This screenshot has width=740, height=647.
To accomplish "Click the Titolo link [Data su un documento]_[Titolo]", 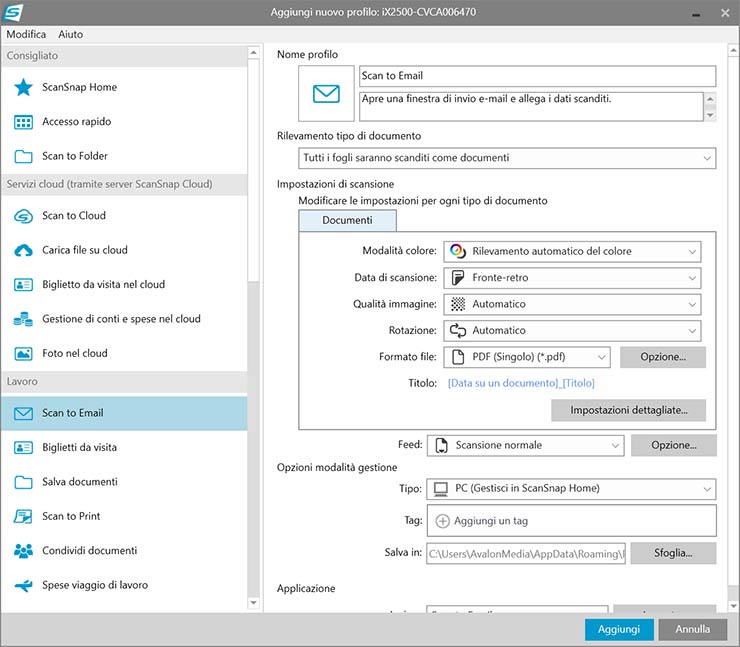I will pyautogui.click(x=521, y=383).
